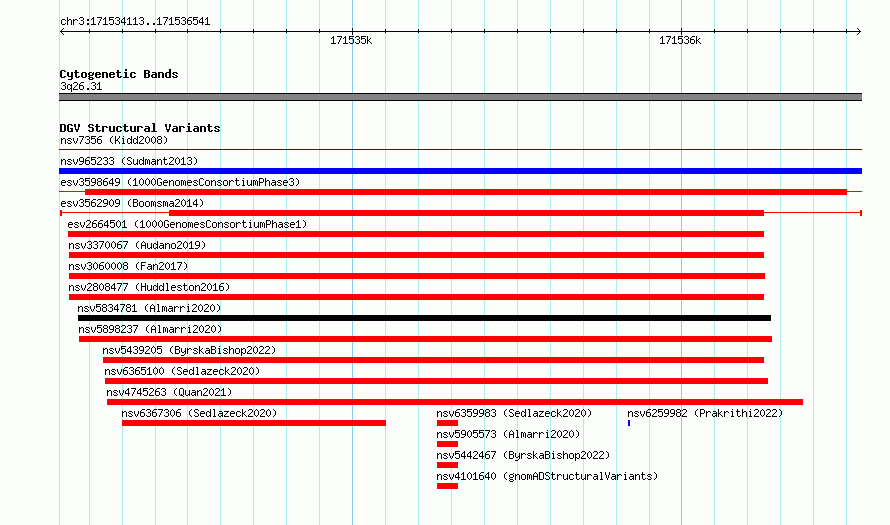Open esv2664501 (1000GenomesConsortiumPhase1) label
Image resolution: width=890 pixels, height=525 pixels.
pyautogui.click(x=187, y=224)
